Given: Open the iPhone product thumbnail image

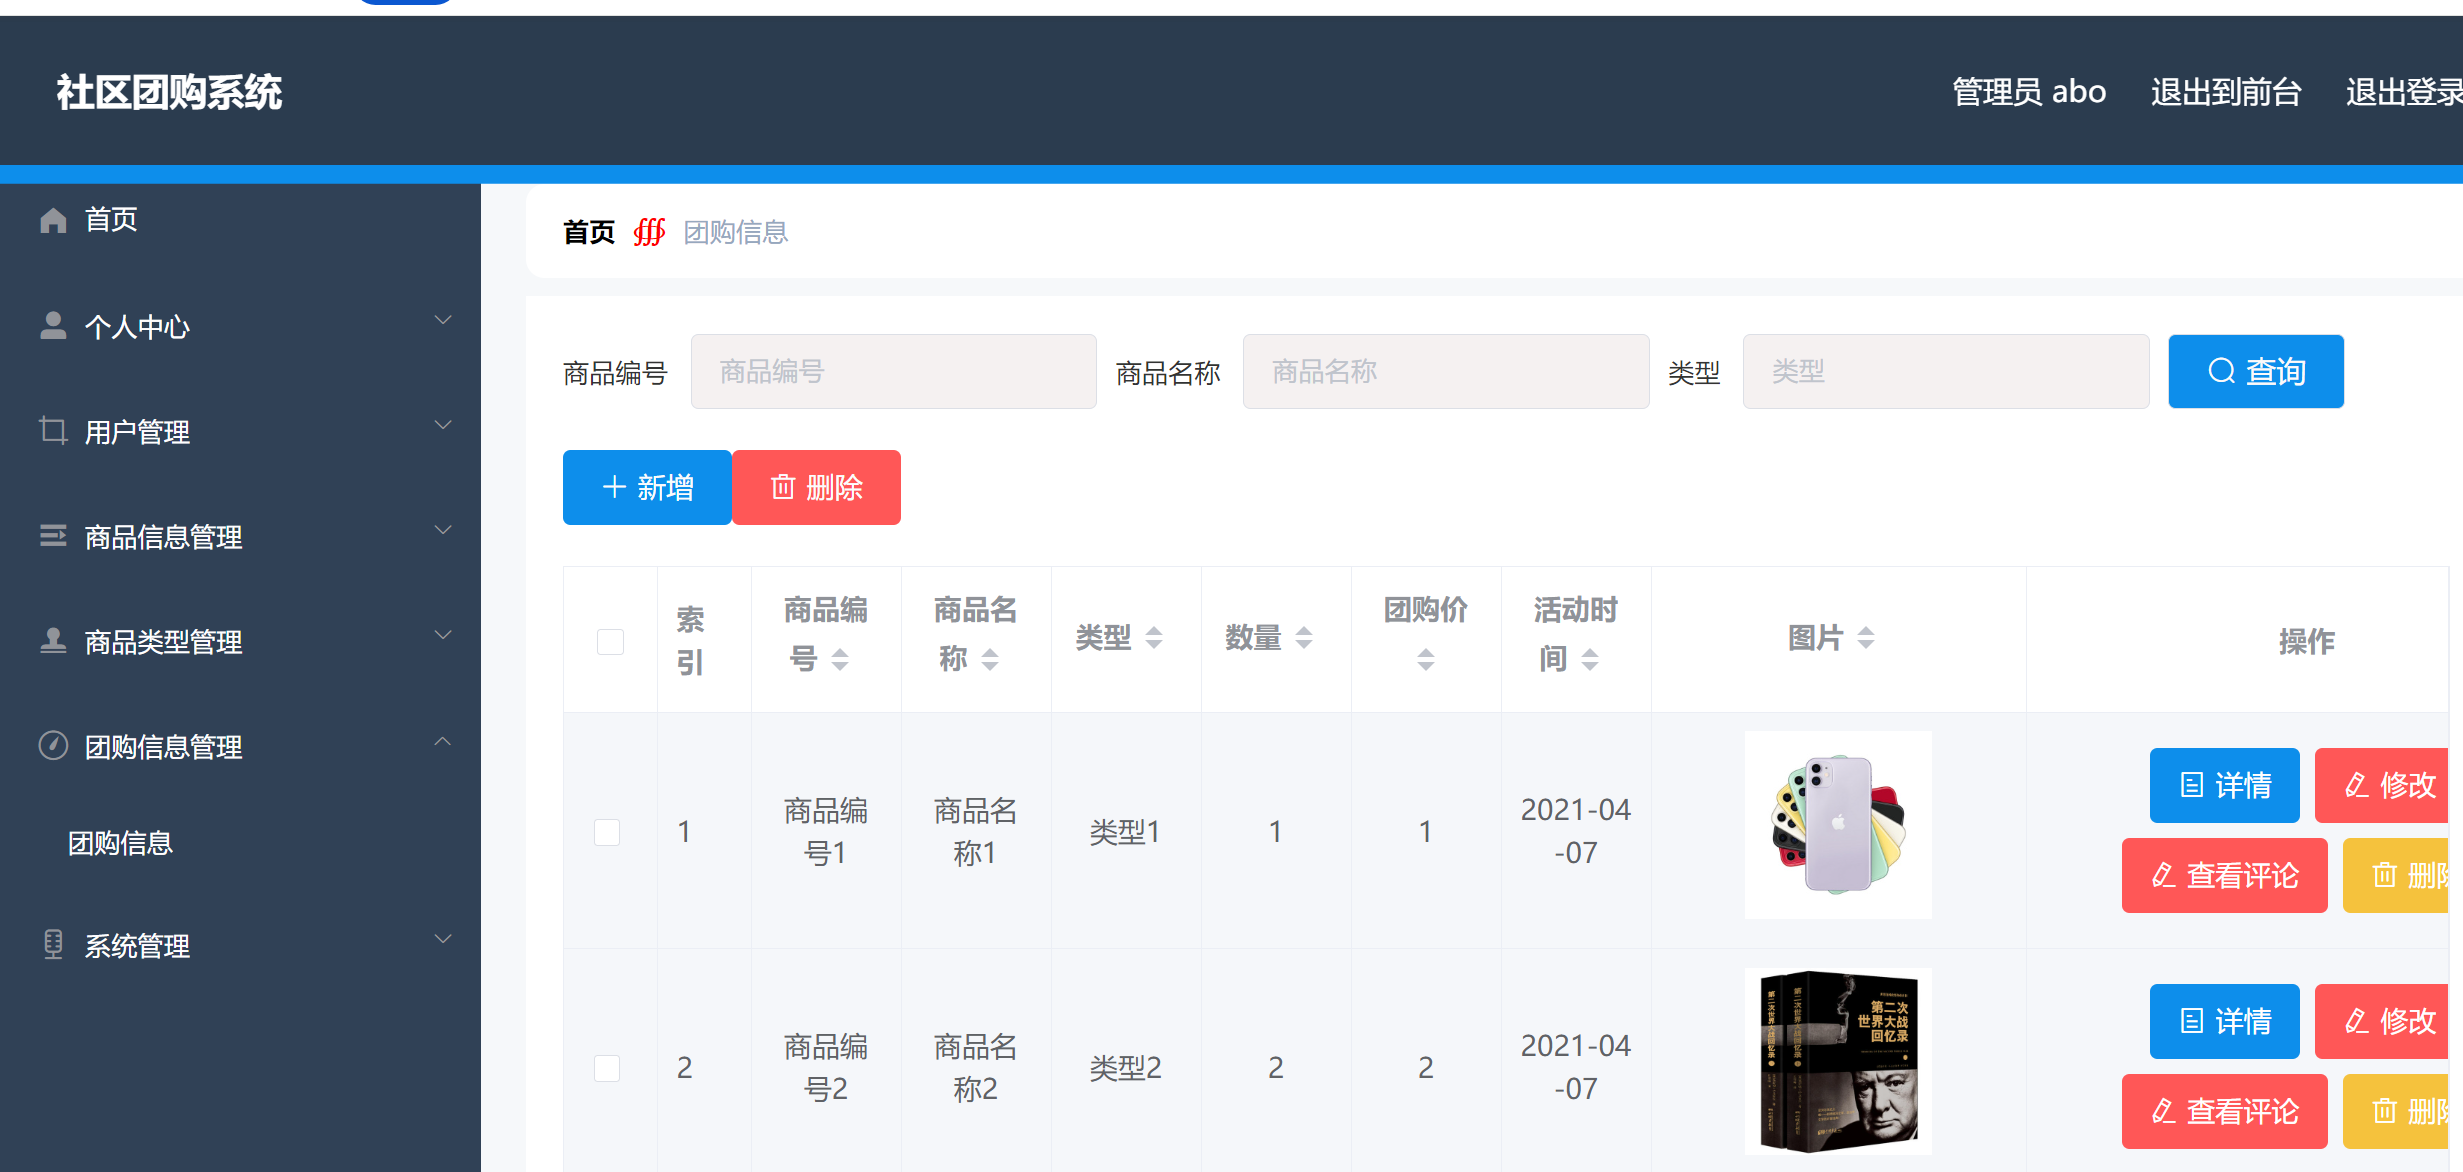Looking at the screenshot, I should pyautogui.click(x=1838, y=825).
